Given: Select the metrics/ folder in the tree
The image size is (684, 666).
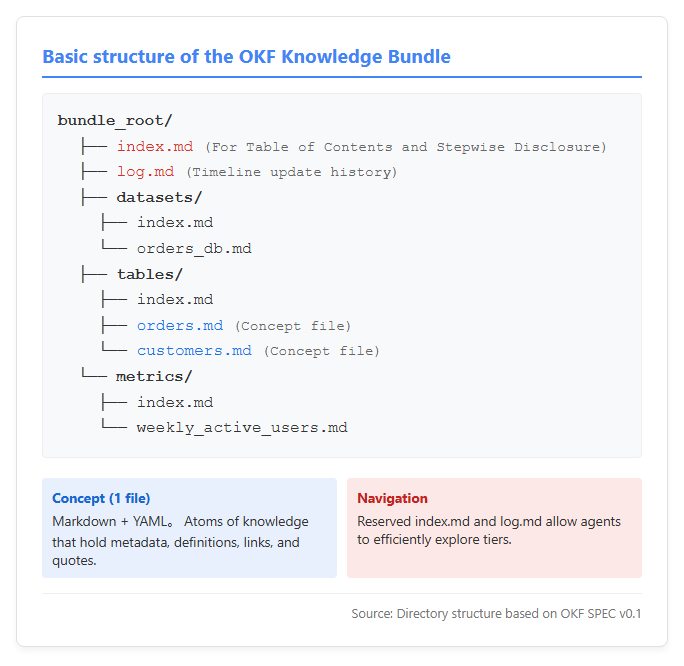Looking at the screenshot, I should pos(154,376).
